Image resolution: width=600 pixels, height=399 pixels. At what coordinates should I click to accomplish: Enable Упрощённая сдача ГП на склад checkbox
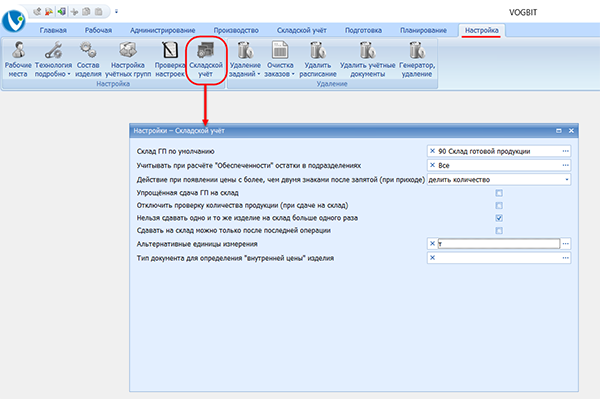pos(499,193)
